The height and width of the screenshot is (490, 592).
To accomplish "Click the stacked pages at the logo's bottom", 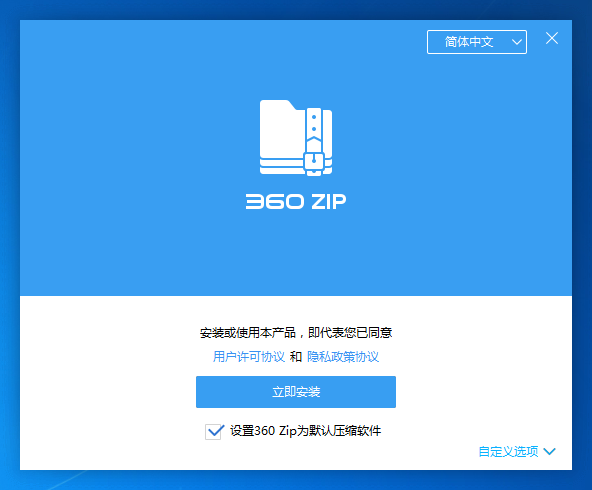I will pos(281,166).
